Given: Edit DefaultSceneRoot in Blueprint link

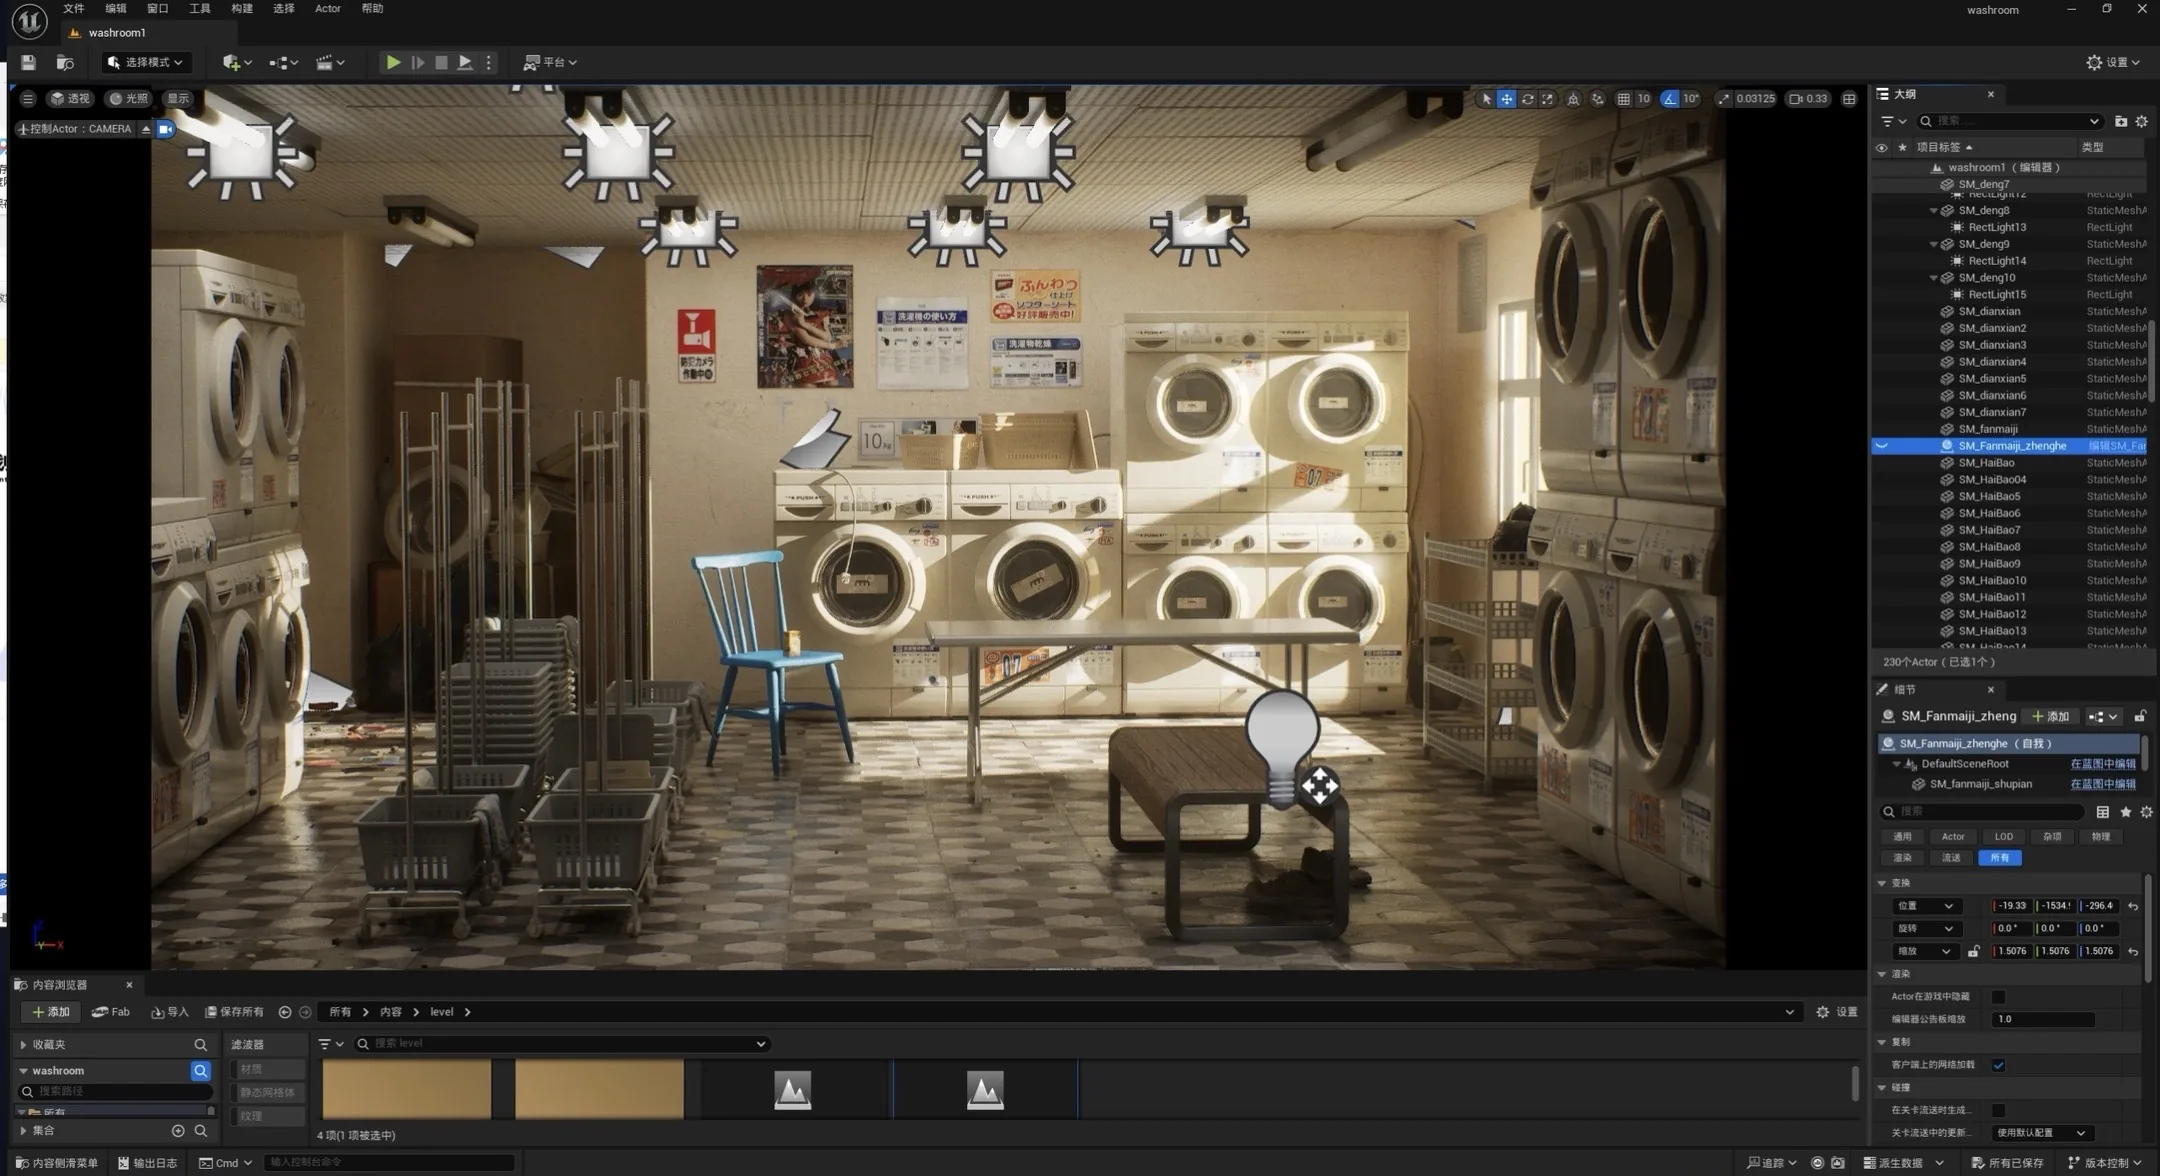Looking at the screenshot, I should (2102, 764).
